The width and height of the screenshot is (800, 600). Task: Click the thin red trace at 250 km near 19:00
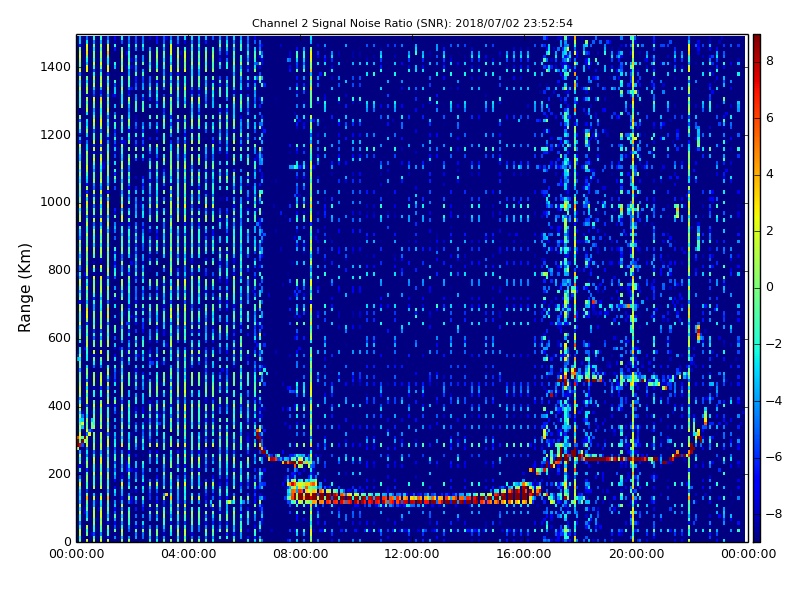tap(610, 459)
